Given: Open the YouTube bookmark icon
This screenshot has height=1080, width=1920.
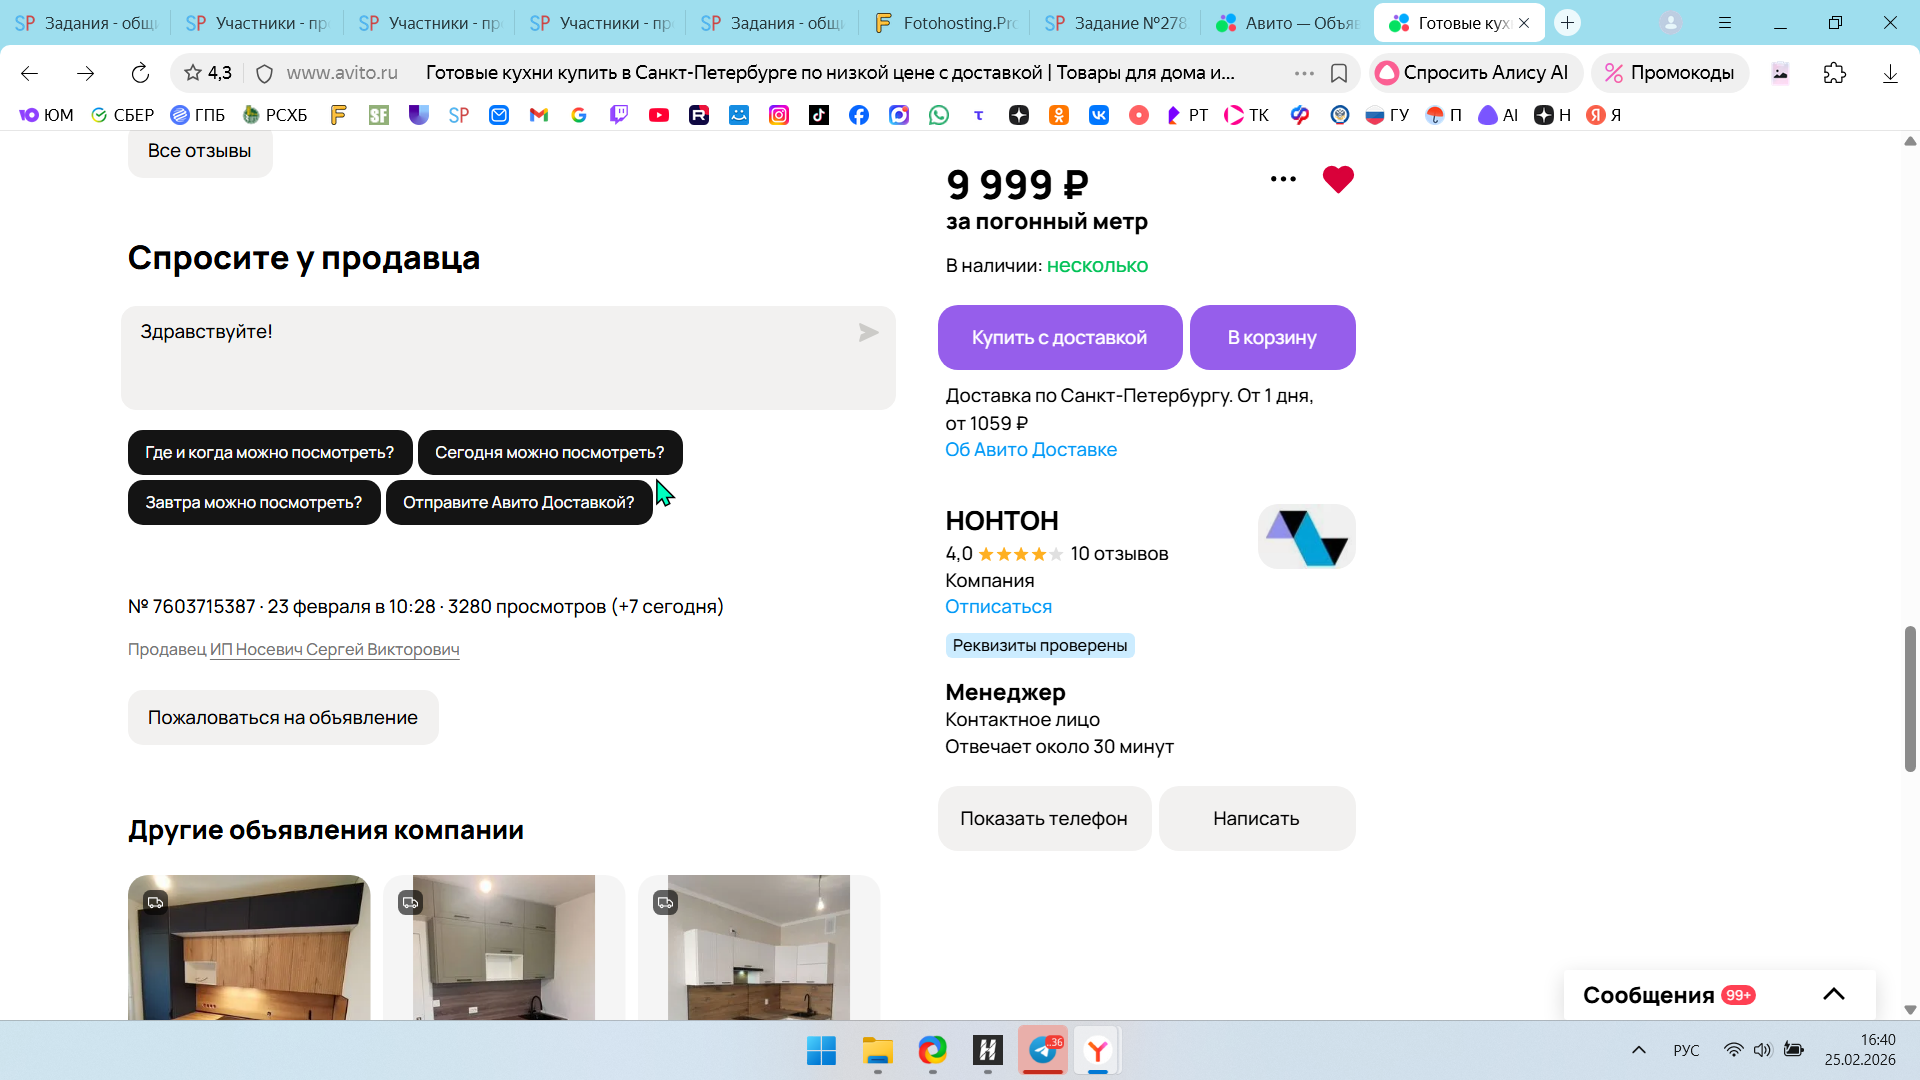Looking at the screenshot, I should [x=658, y=115].
